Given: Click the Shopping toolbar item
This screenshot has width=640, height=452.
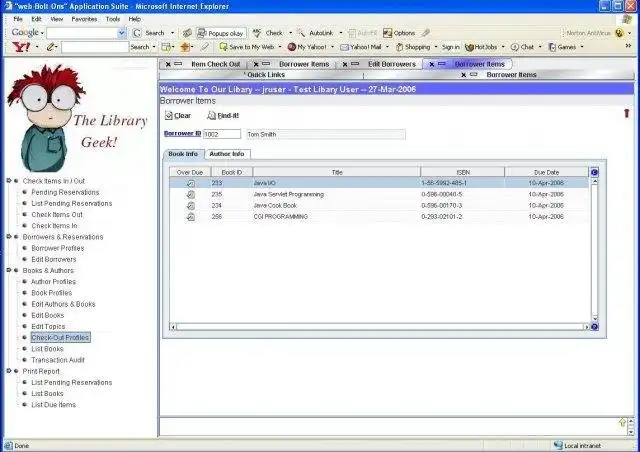Looking at the screenshot, I should [413, 47].
